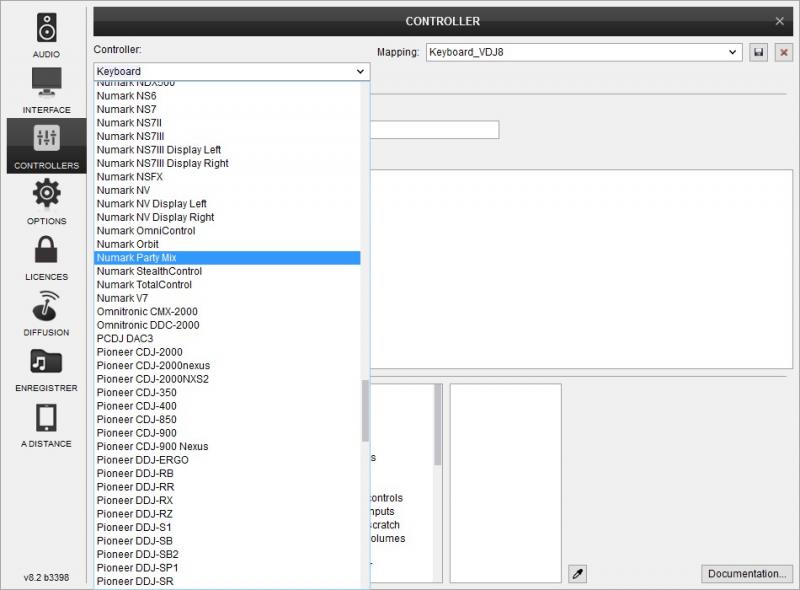Open the Enregistrer recording section
This screenshot has height=590, width=800.
[x=46, y=368]
